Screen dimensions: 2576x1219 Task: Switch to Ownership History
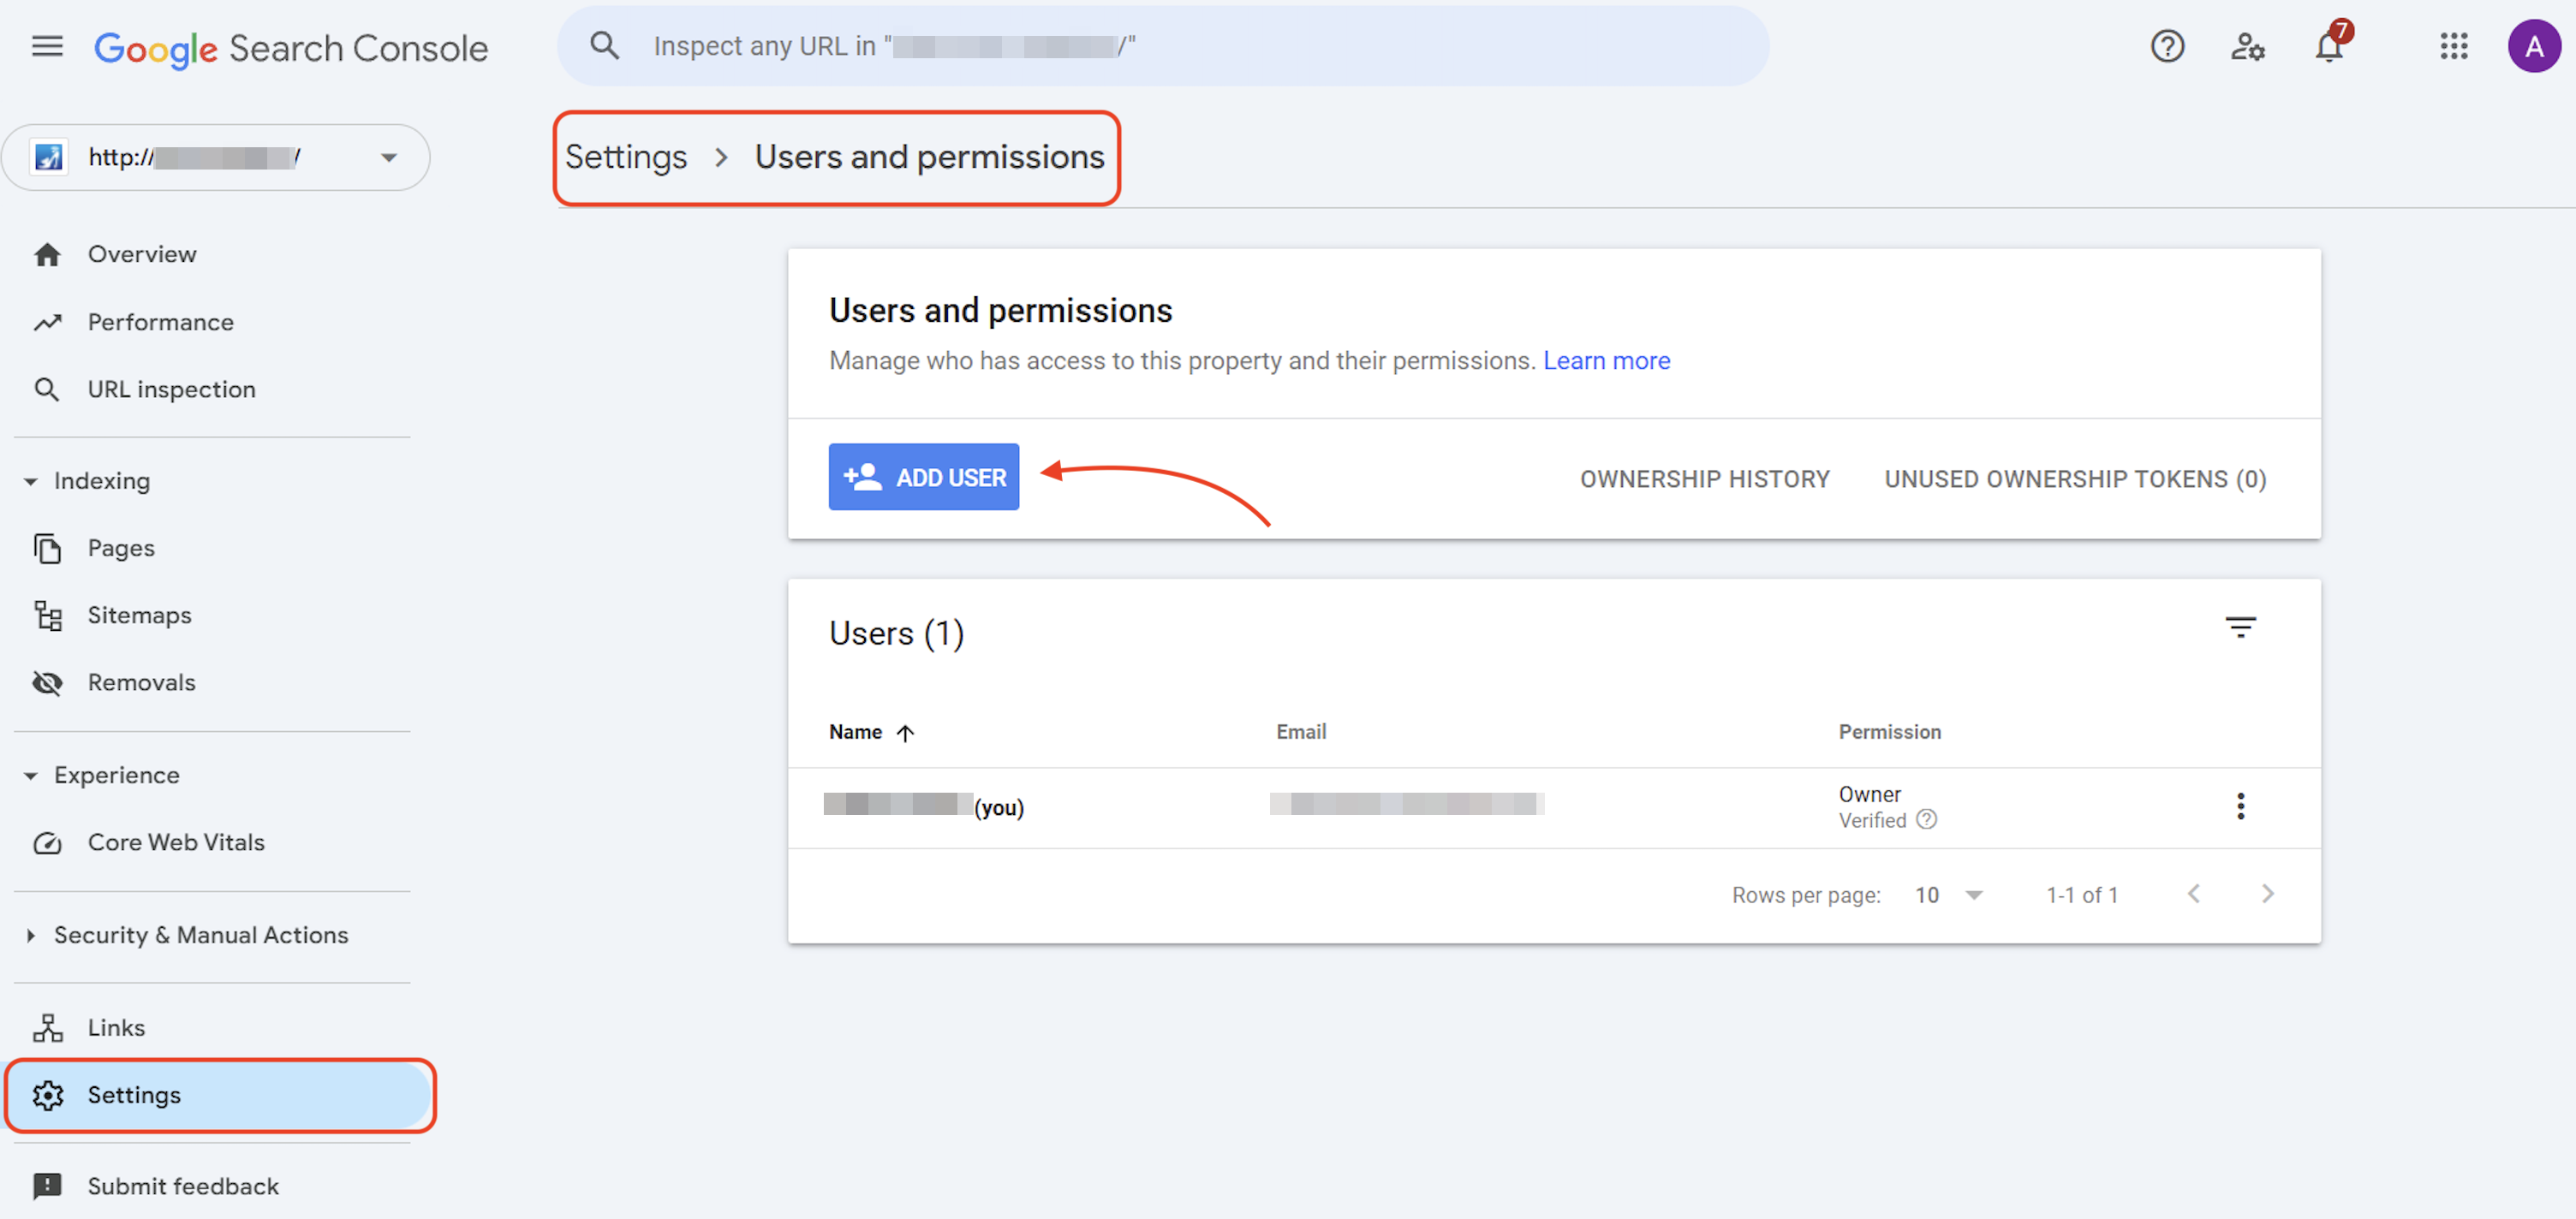pos(1705,478)
